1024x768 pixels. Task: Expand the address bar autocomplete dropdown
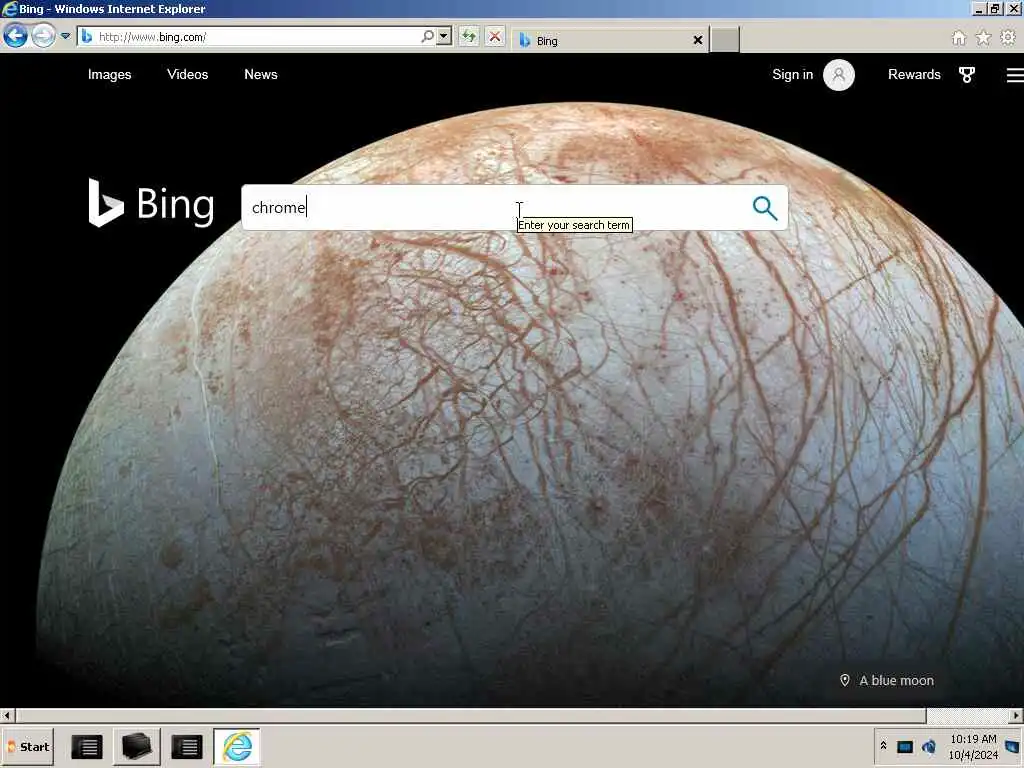444,37
